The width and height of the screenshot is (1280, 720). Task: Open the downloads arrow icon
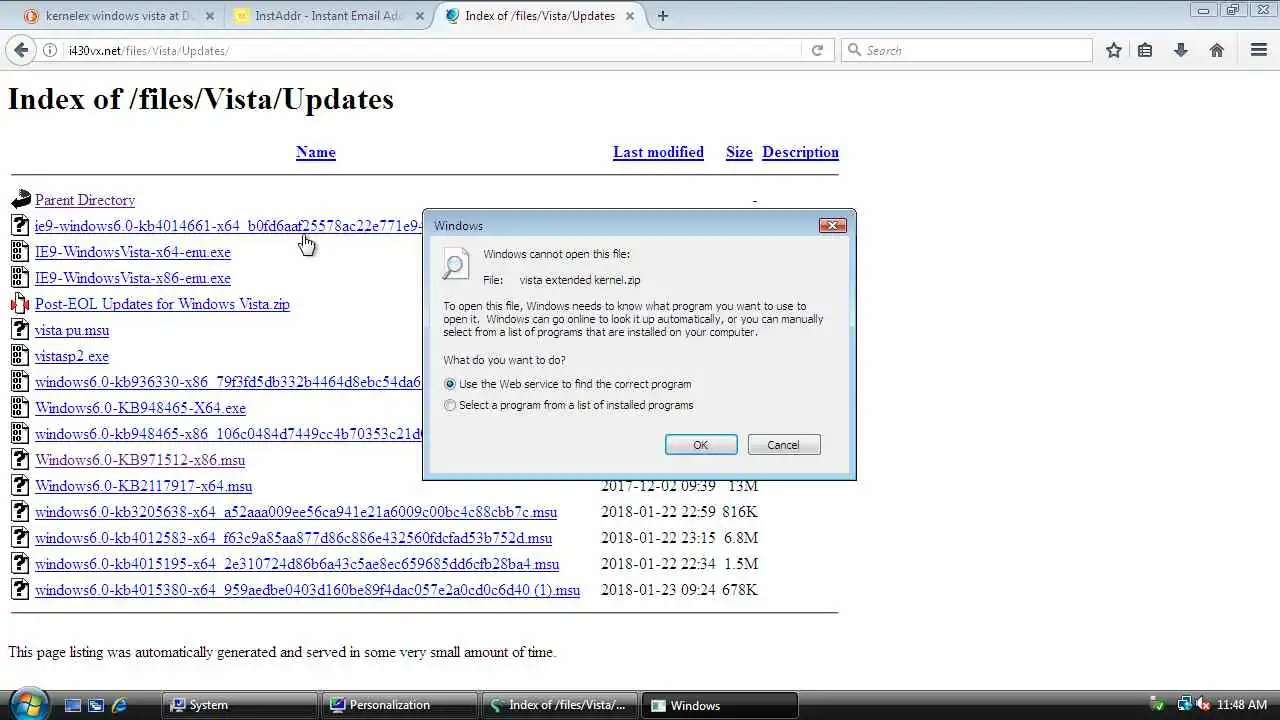(x=1181, y=50)
